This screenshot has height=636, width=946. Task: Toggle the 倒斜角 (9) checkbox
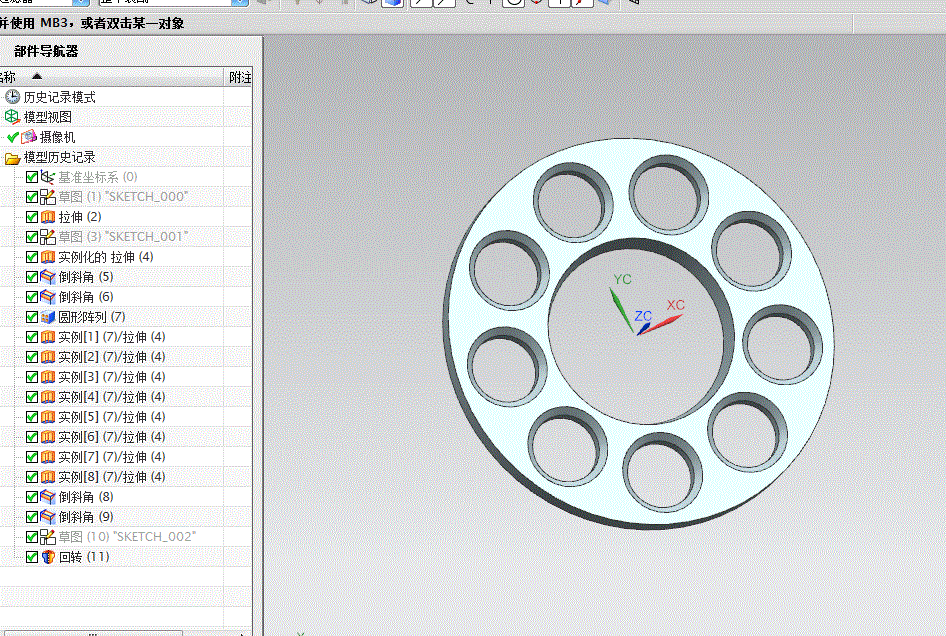coord(32,517)
